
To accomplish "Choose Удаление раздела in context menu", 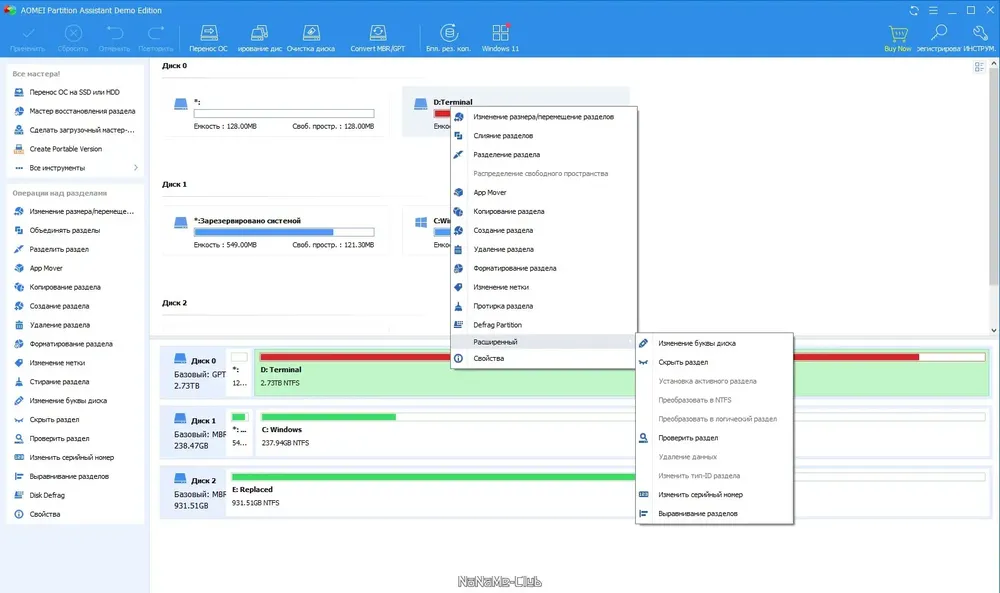I will 543,249.
